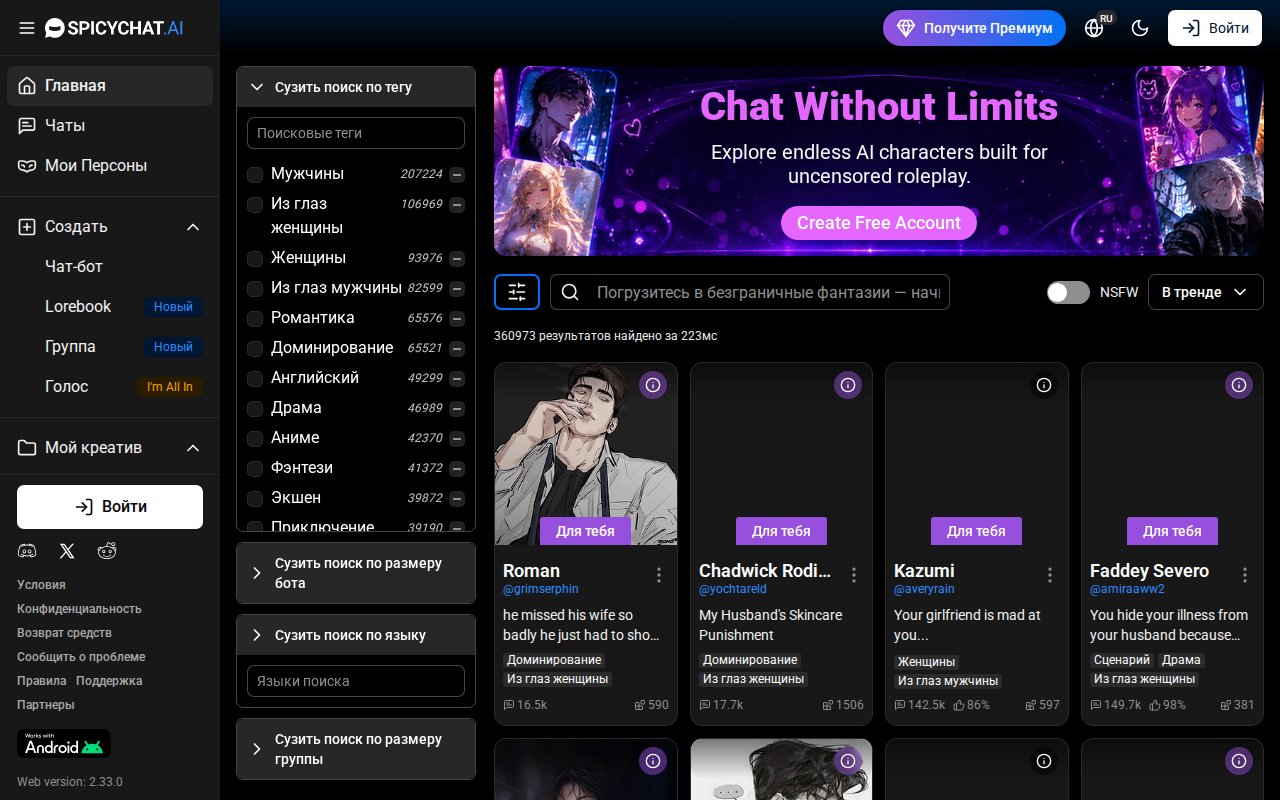Check the Женщины tag checkbox
Image resolution: width=1280 pixels, height=800 pixels.
(255, 259)
